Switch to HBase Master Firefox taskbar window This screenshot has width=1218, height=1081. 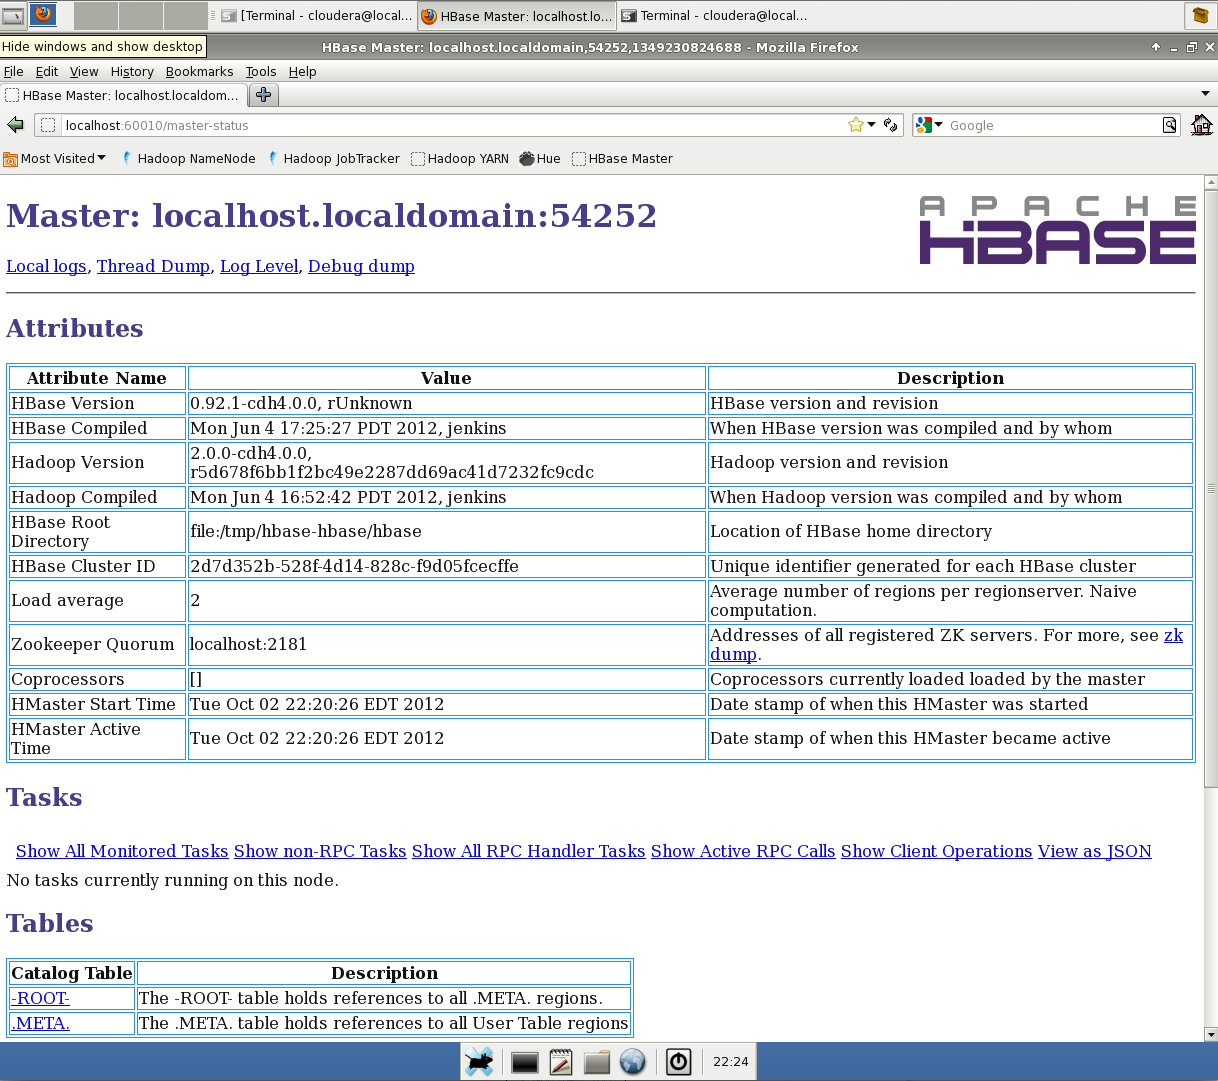point(516,15)
